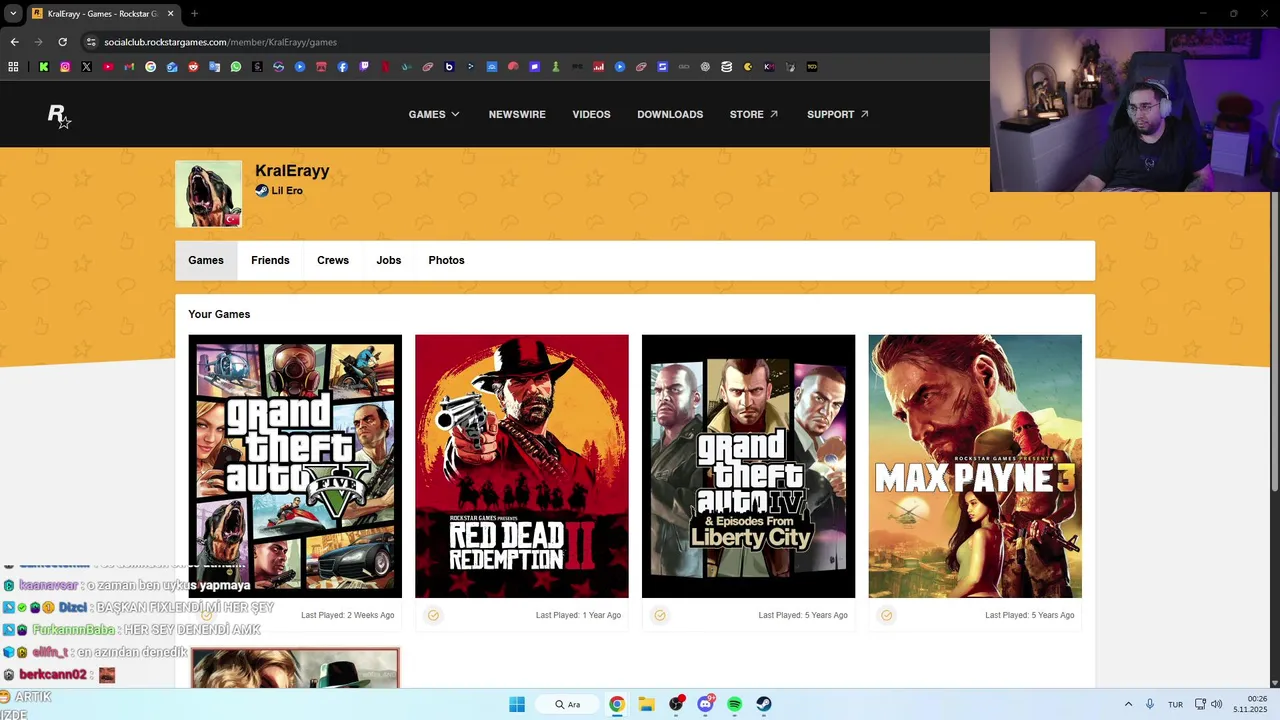Open Steam from the taskbar

click(x=764, y=704)
